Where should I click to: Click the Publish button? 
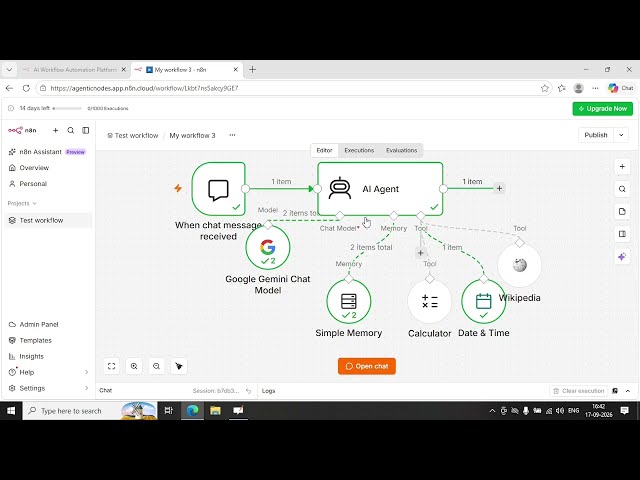pos(596,135)
